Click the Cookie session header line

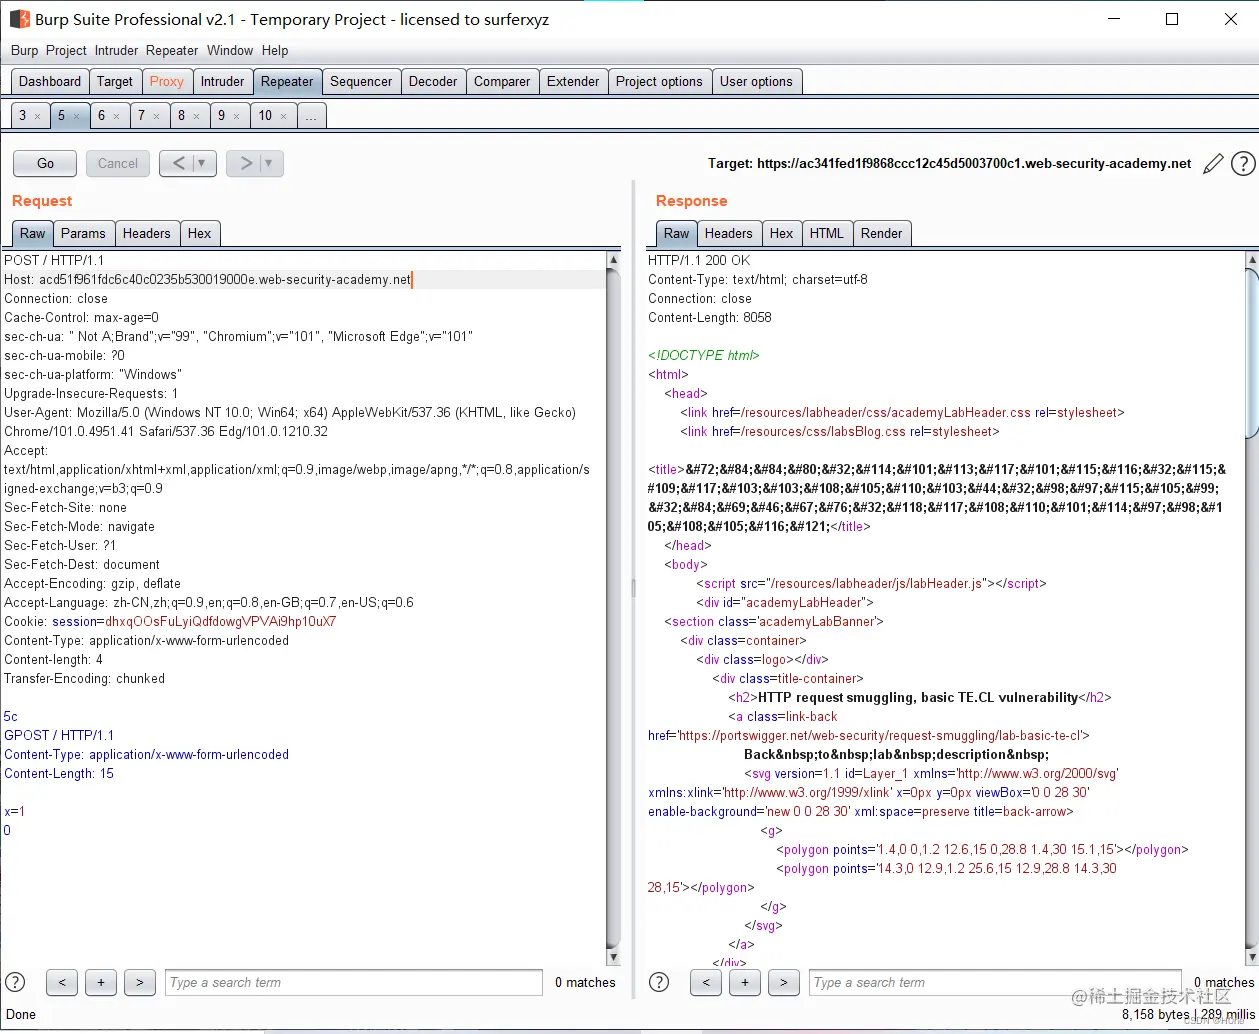pyautogui.click(x=170, y=621)
